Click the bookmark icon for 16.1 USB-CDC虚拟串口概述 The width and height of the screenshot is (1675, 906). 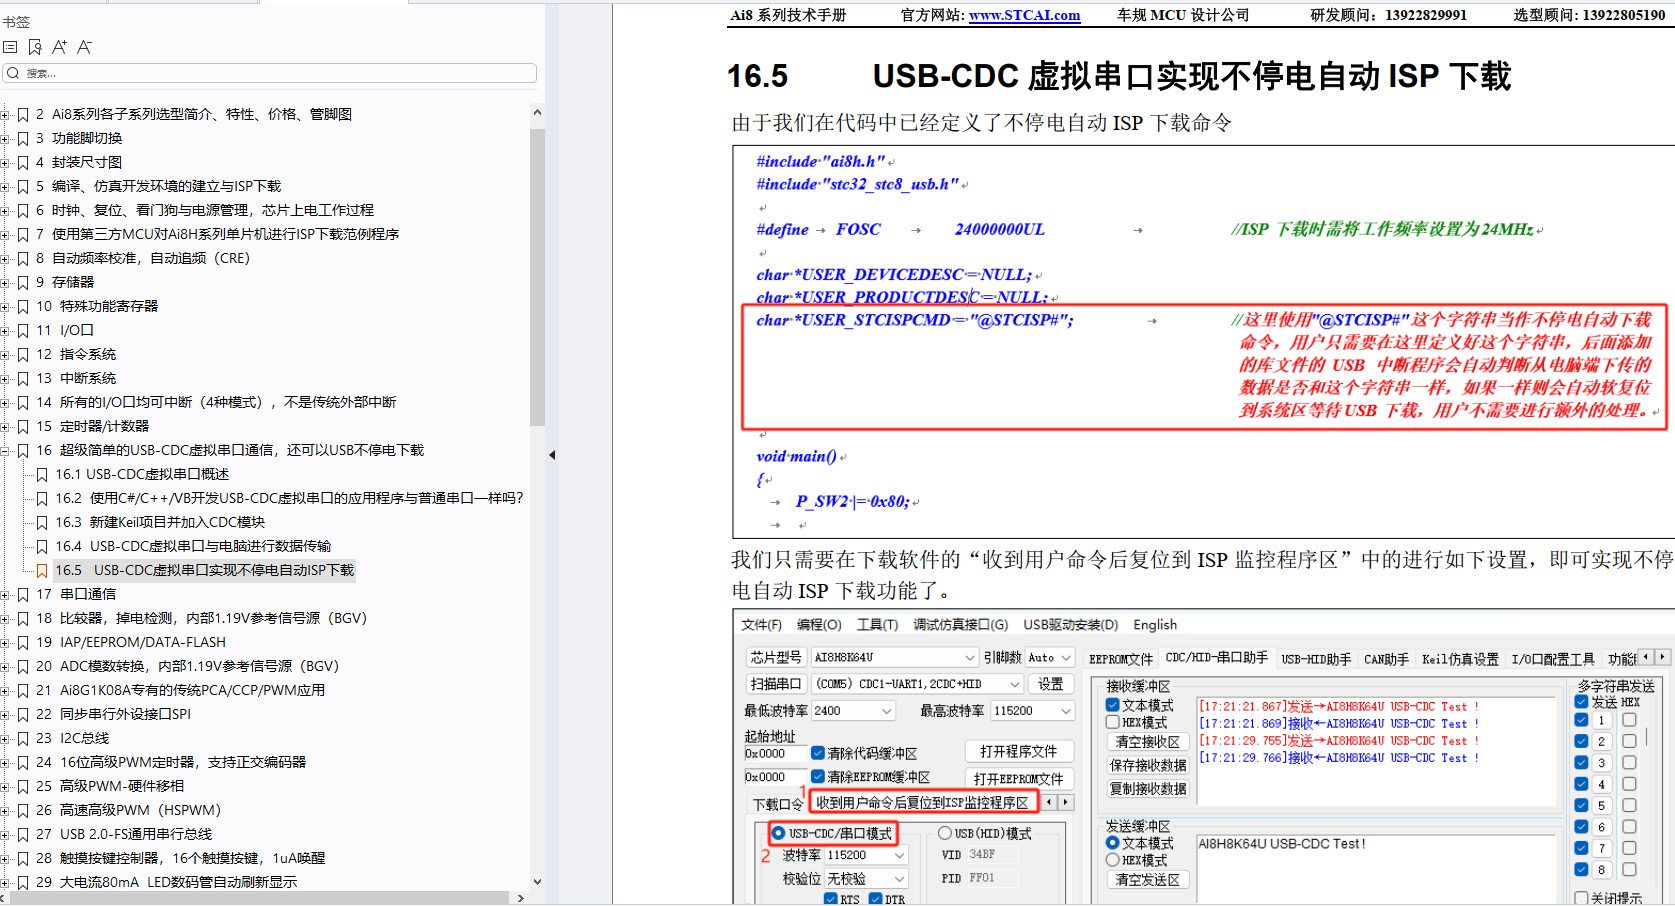tap(42, 474)
